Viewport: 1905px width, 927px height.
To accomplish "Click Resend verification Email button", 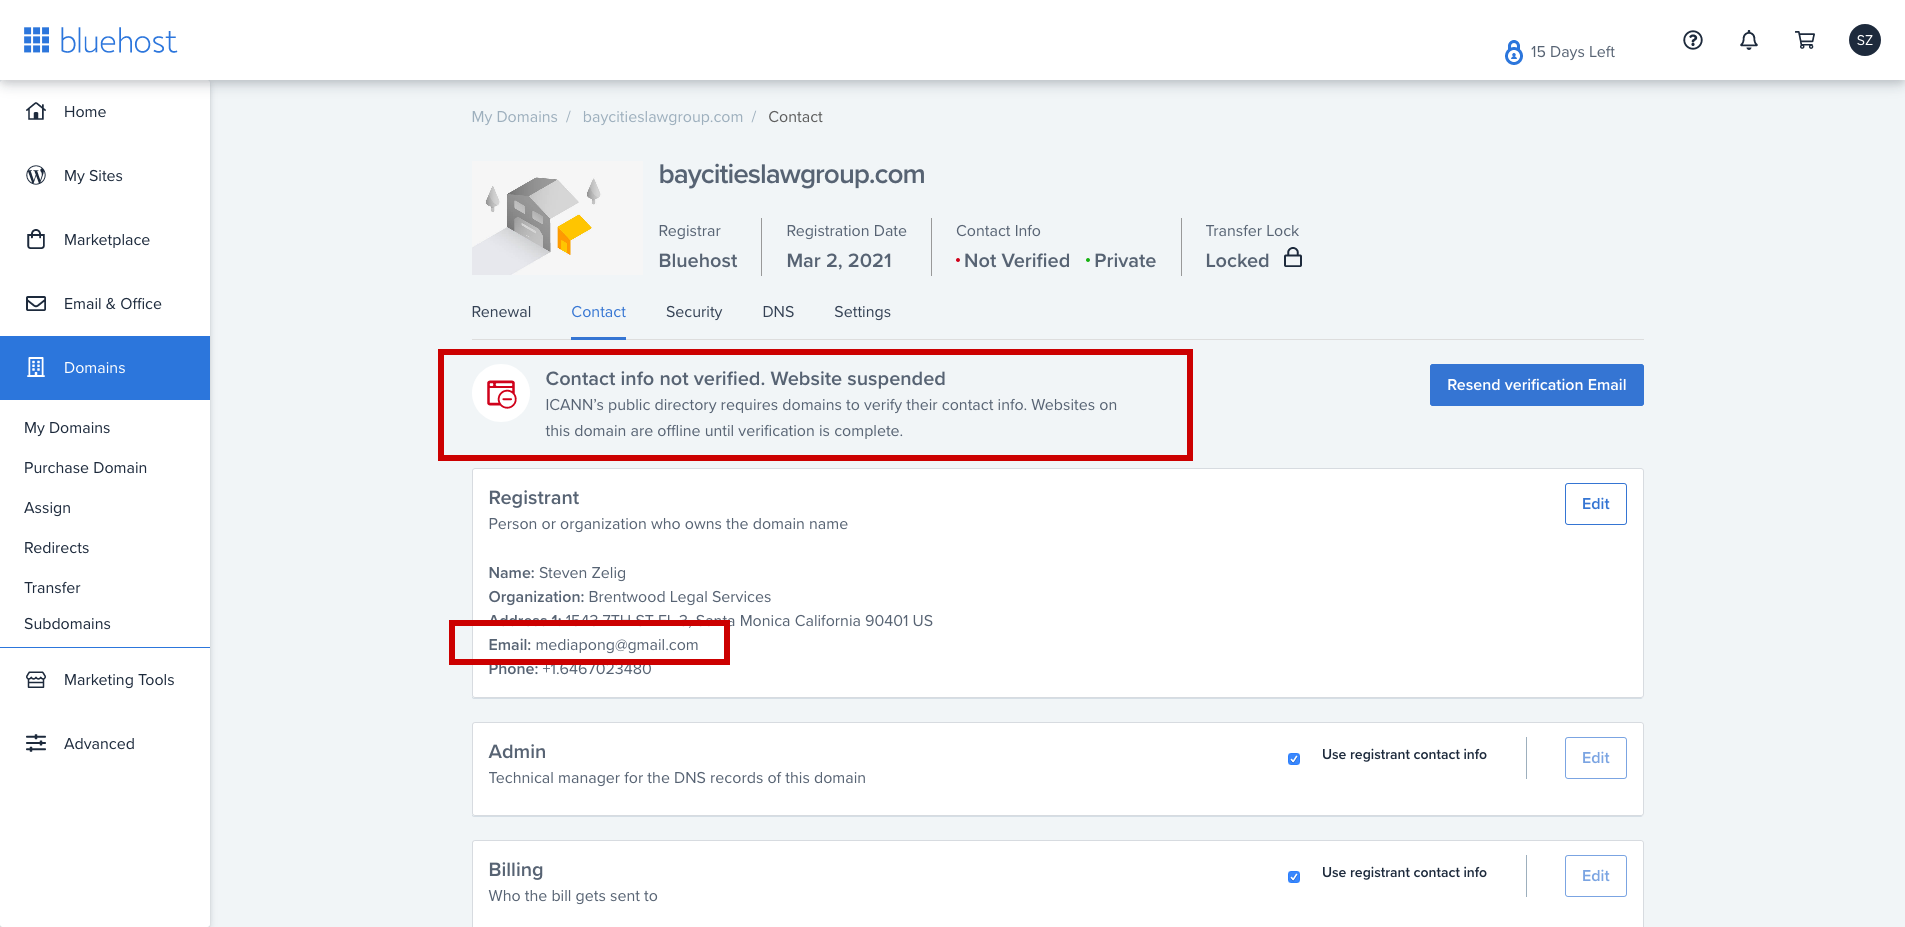I will point(1536,385).
